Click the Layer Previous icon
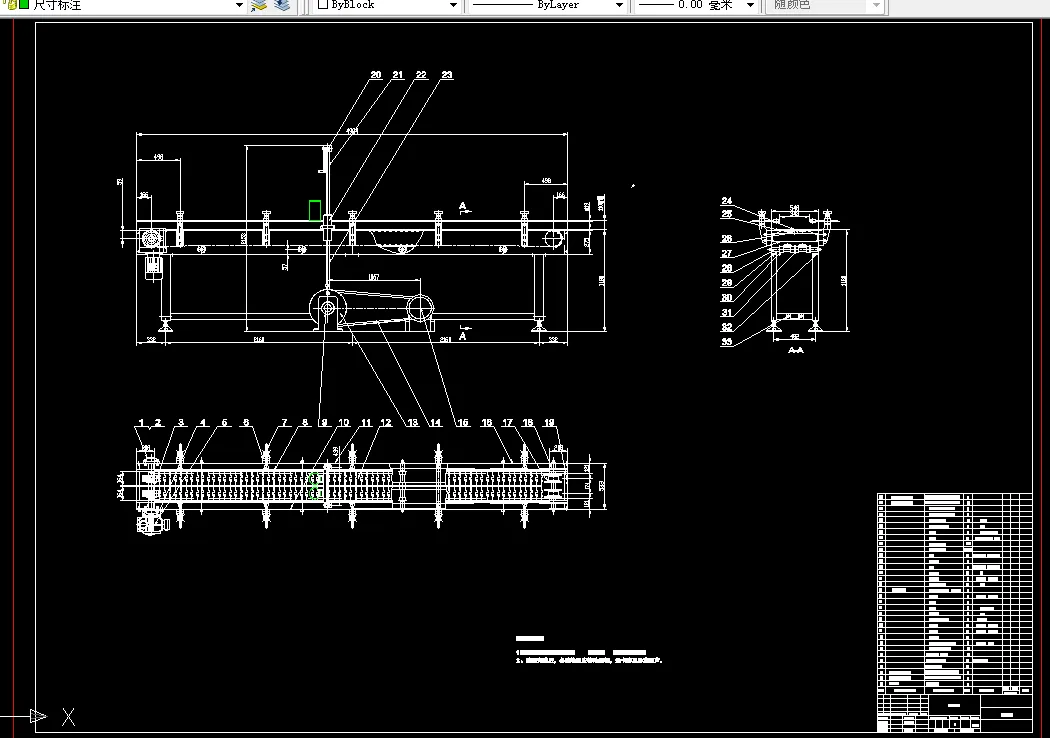Screen dimensions: 1050x738 pyautogui.click(x=283, y=5)
